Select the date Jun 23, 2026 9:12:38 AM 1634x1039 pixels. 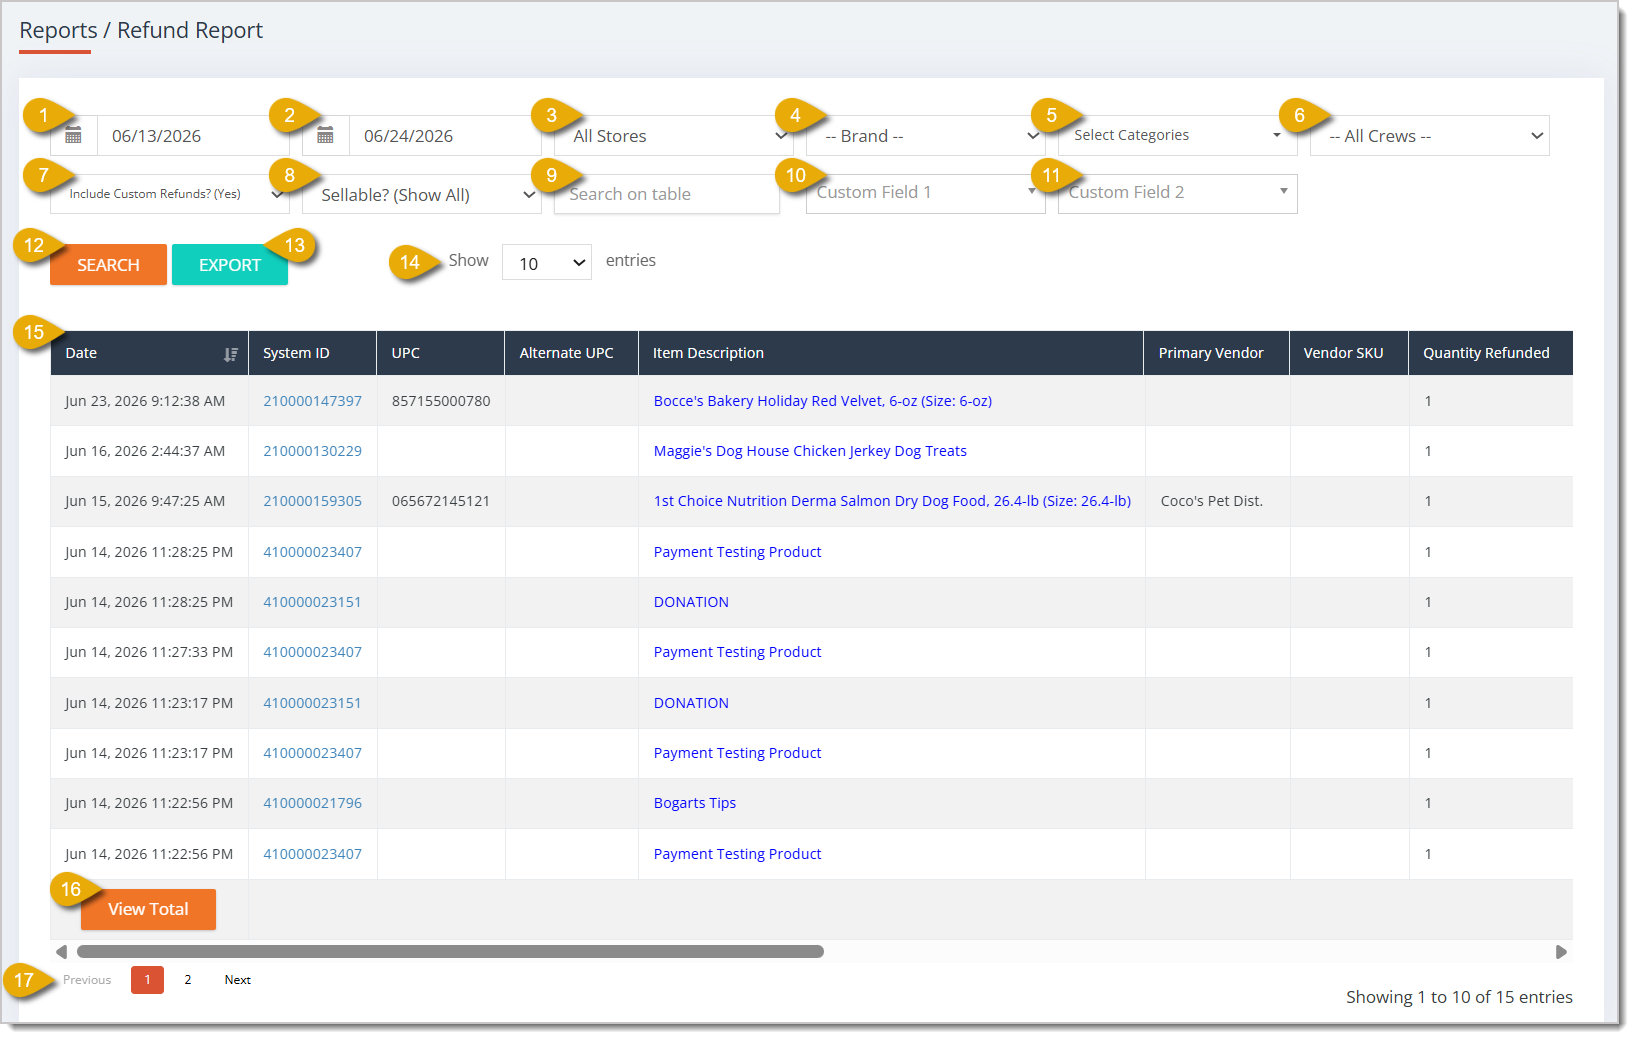point(145,401)
